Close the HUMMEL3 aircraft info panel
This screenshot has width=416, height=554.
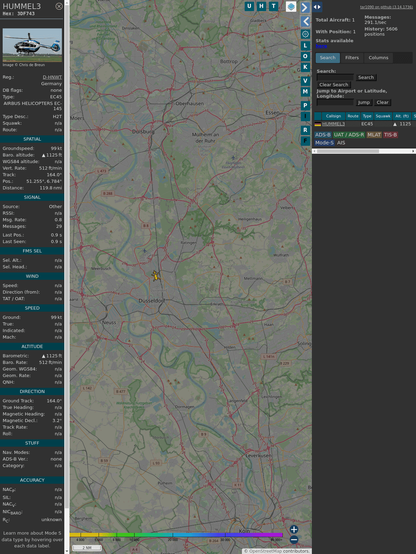[59, 6]
